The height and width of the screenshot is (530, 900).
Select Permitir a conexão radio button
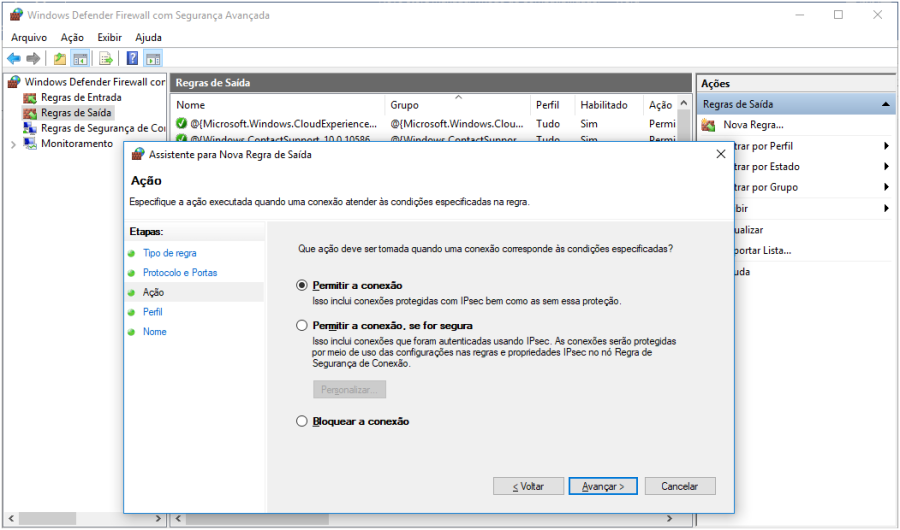[302, 285]
